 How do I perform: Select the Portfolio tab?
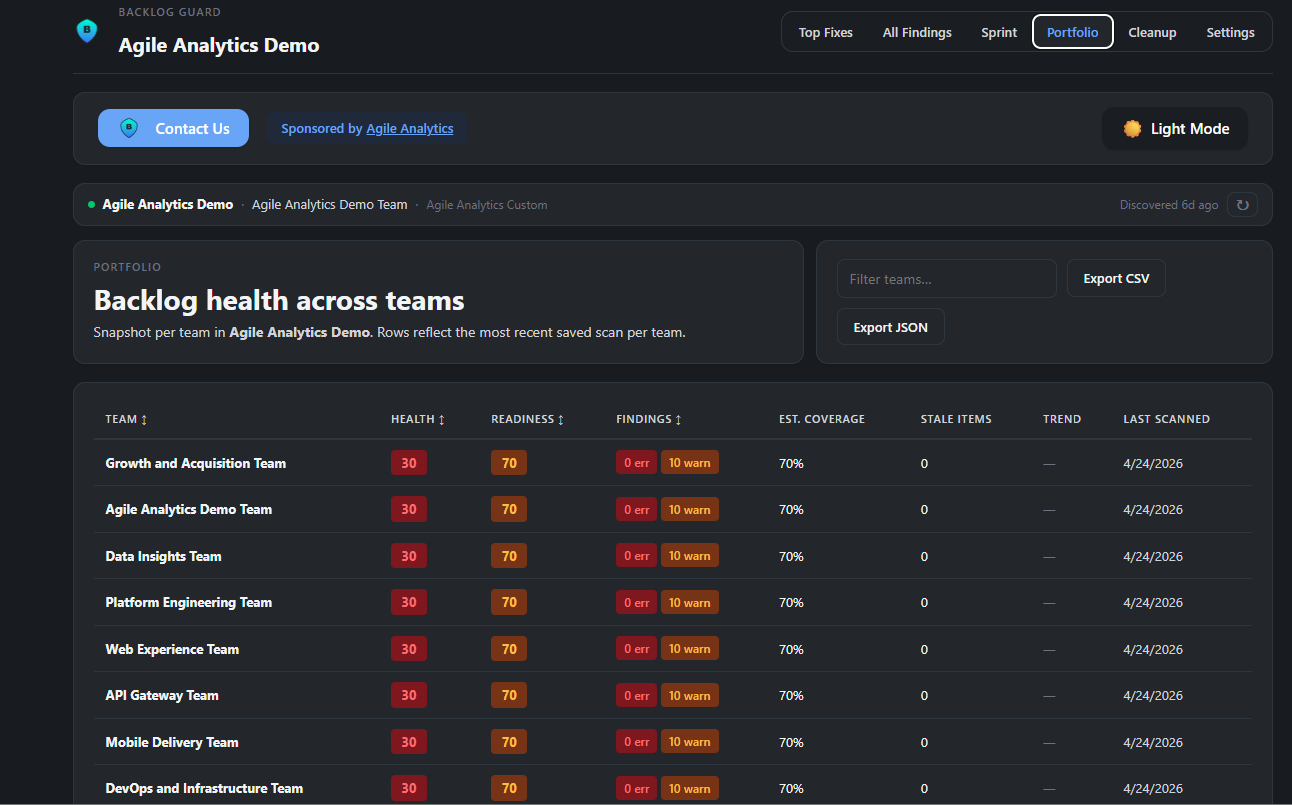tap(1073, 32)
